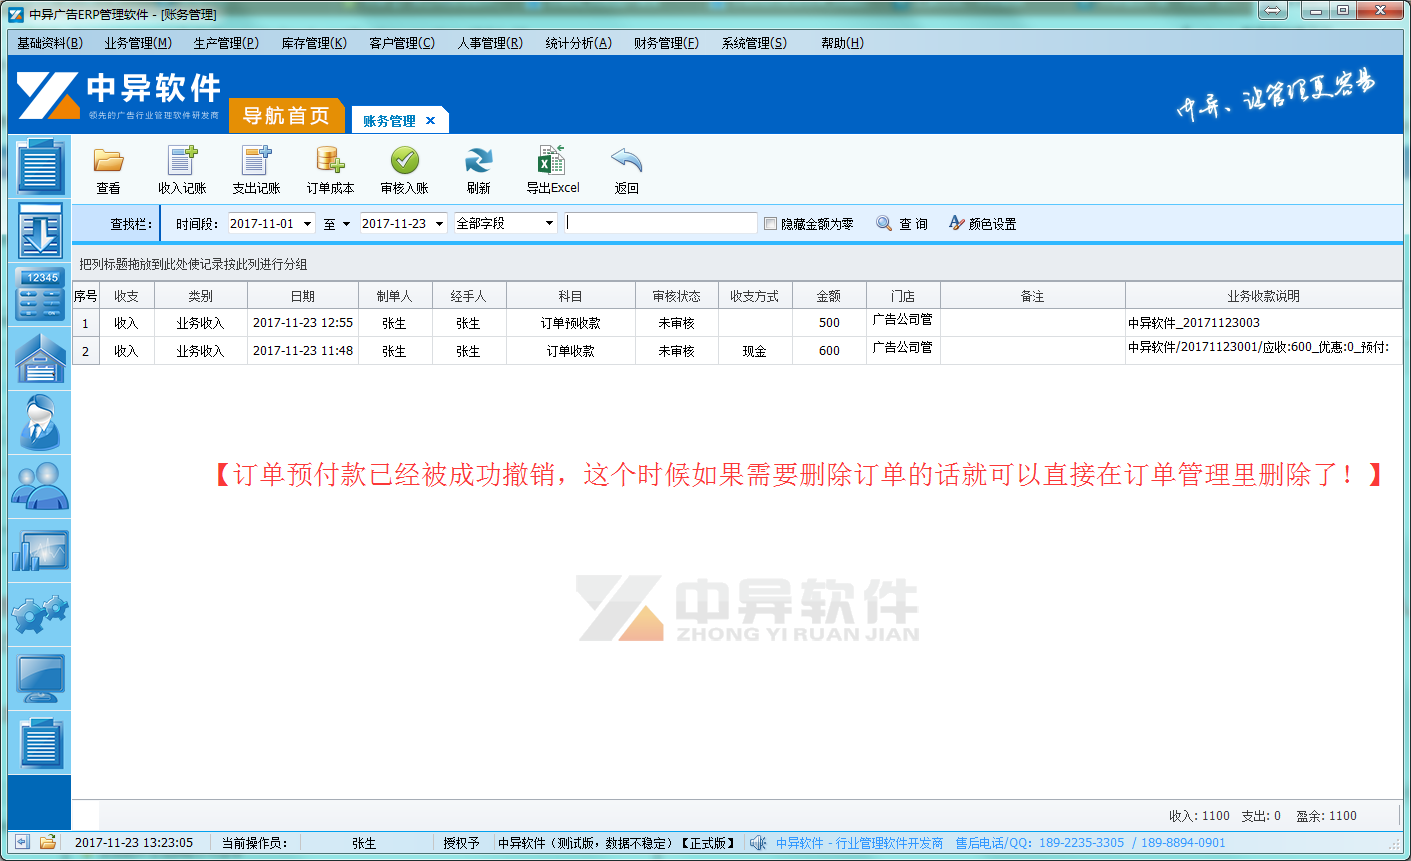Click the status bar open-folder icon

click(x=47, y=843)
